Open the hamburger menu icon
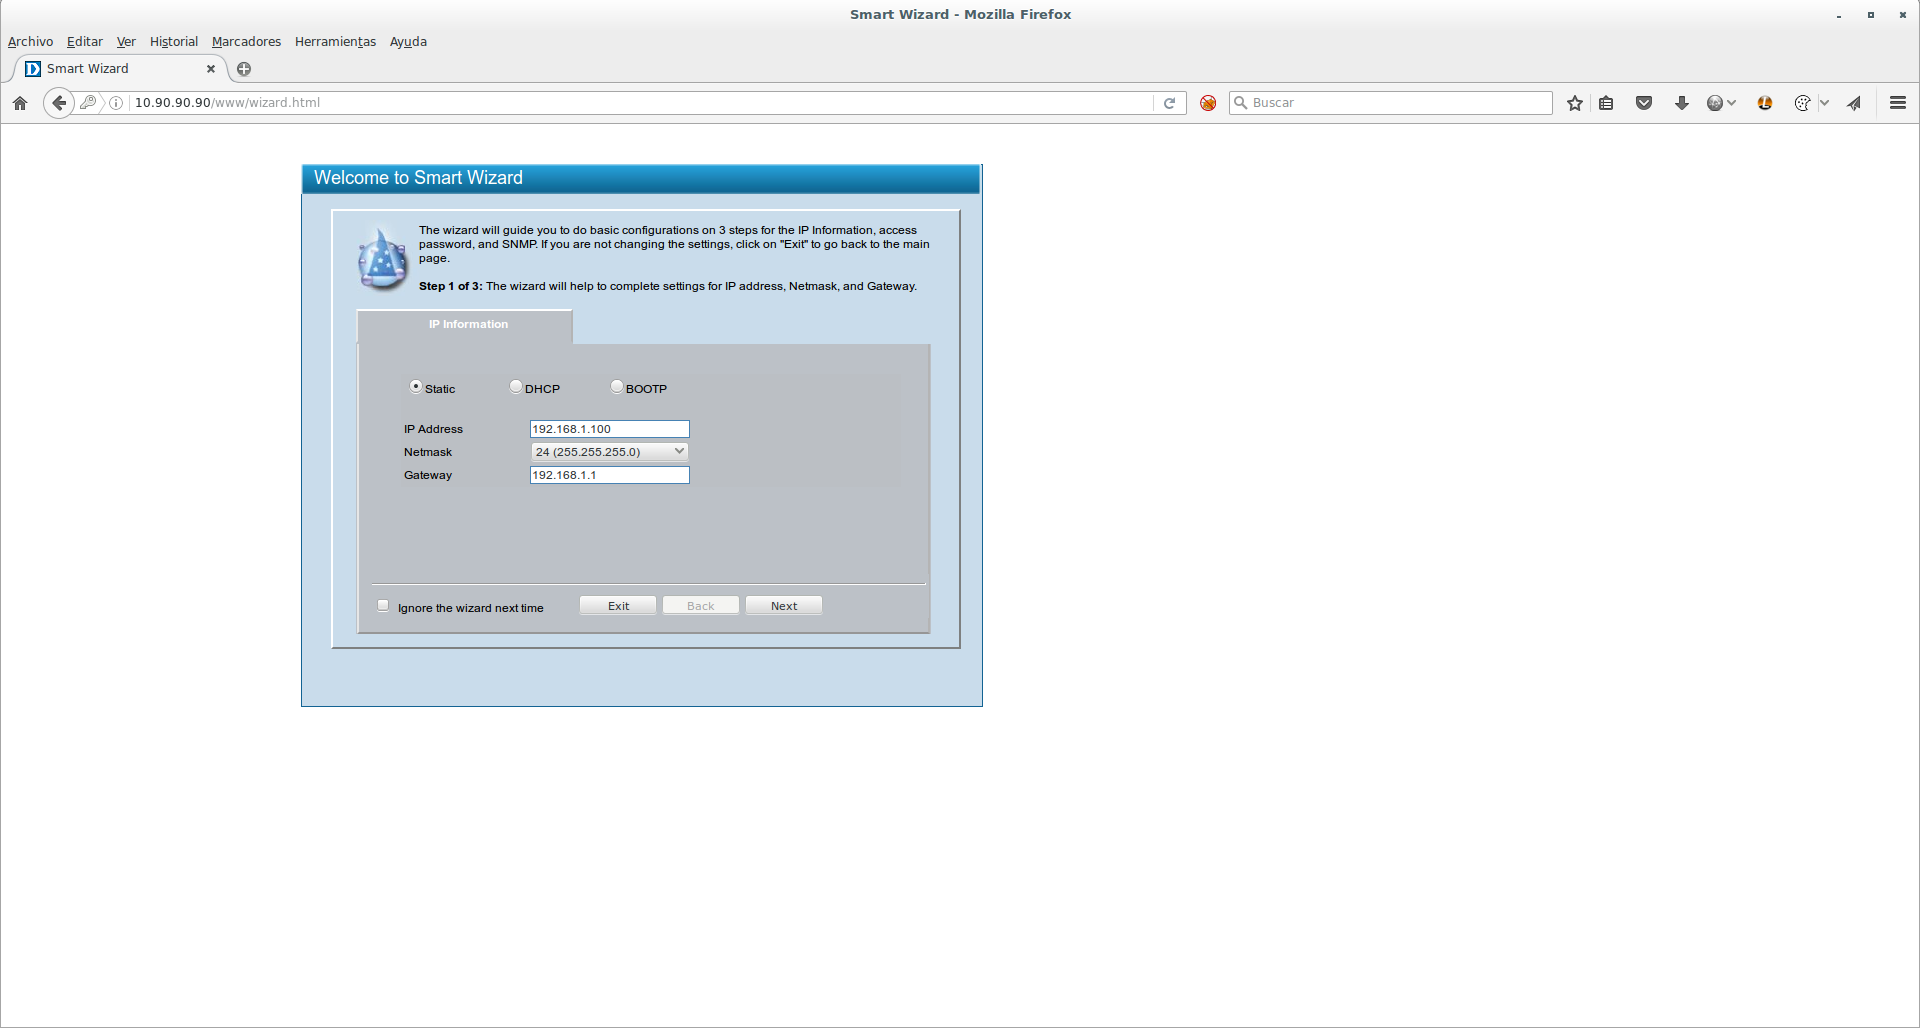 (x=1898, y=103)
